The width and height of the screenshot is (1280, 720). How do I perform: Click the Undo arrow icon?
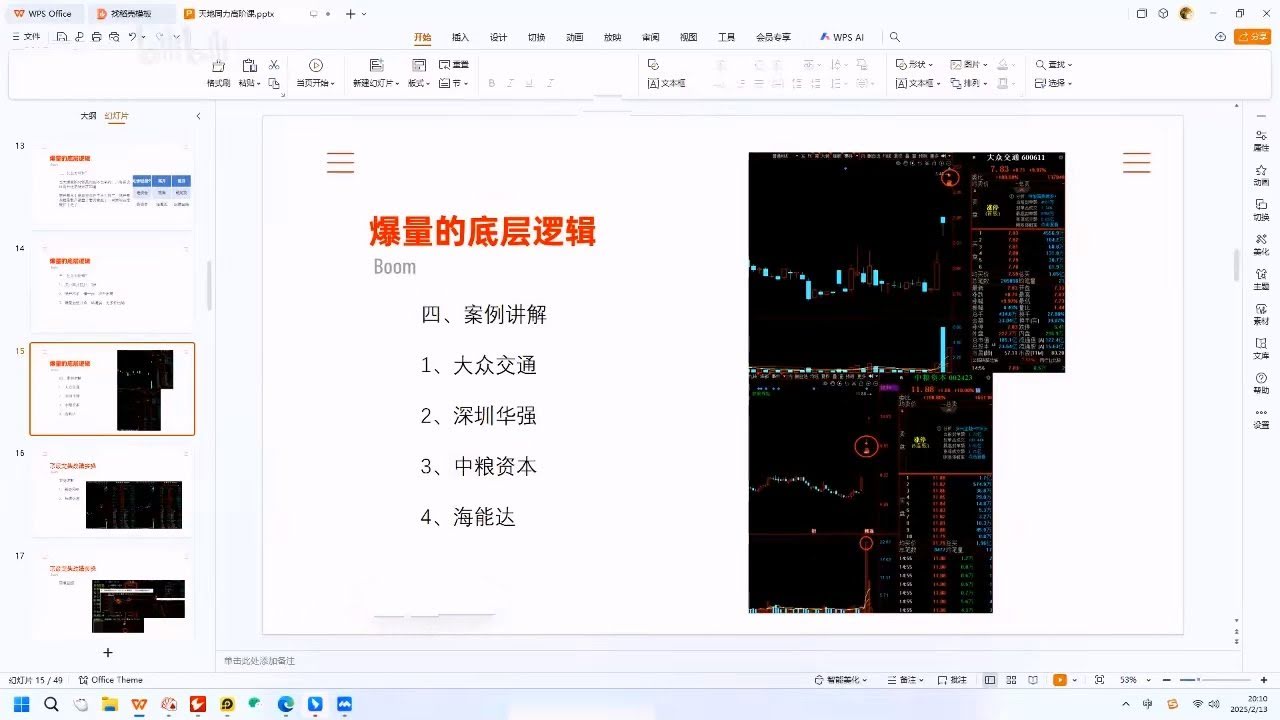point(132,37)
